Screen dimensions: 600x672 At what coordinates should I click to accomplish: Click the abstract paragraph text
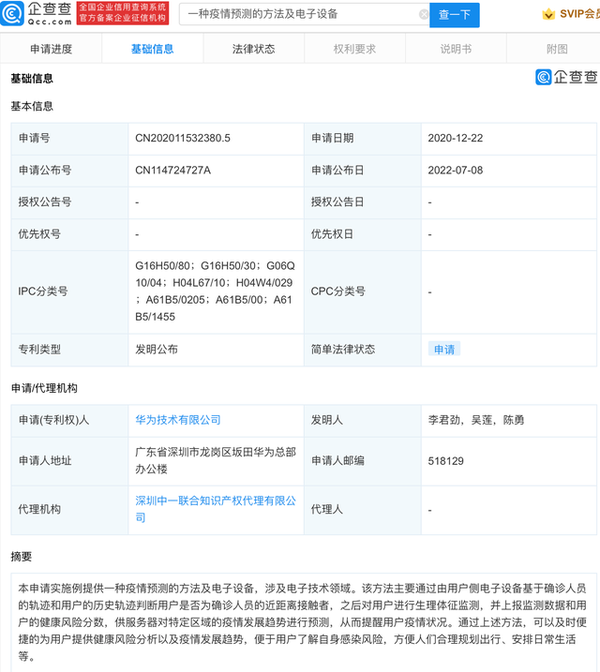[x=303, y=622]
